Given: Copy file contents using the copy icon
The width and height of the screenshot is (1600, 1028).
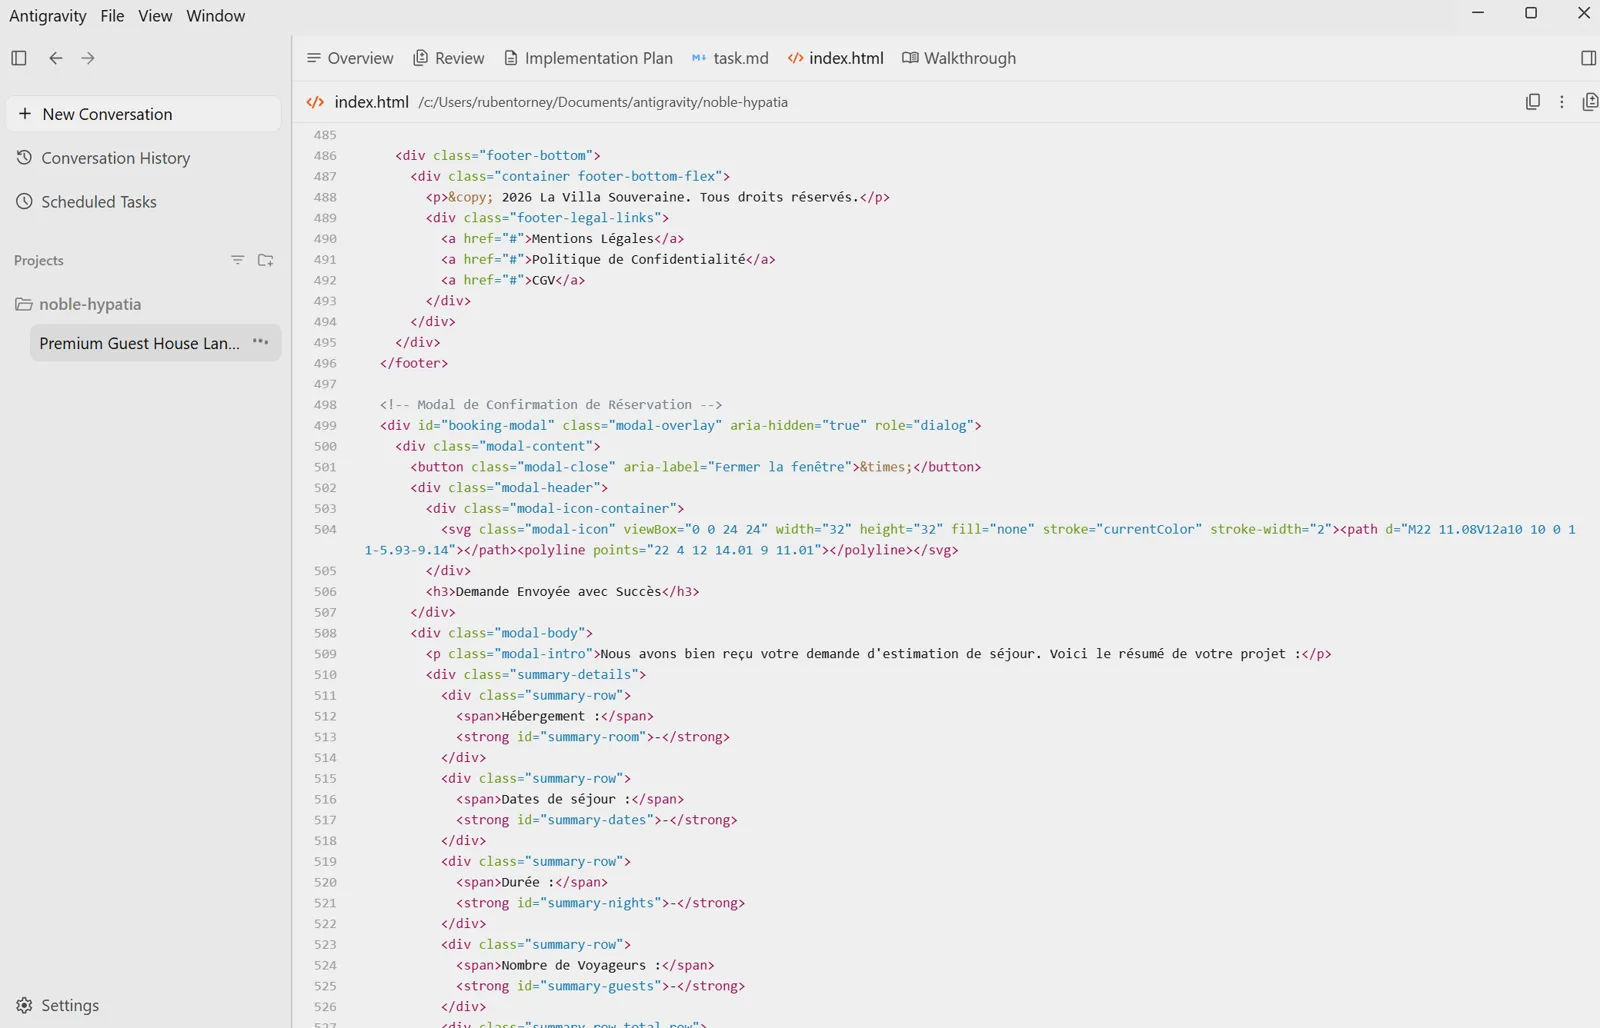Looking at the screenshot, I should [x=1533, y=102].
